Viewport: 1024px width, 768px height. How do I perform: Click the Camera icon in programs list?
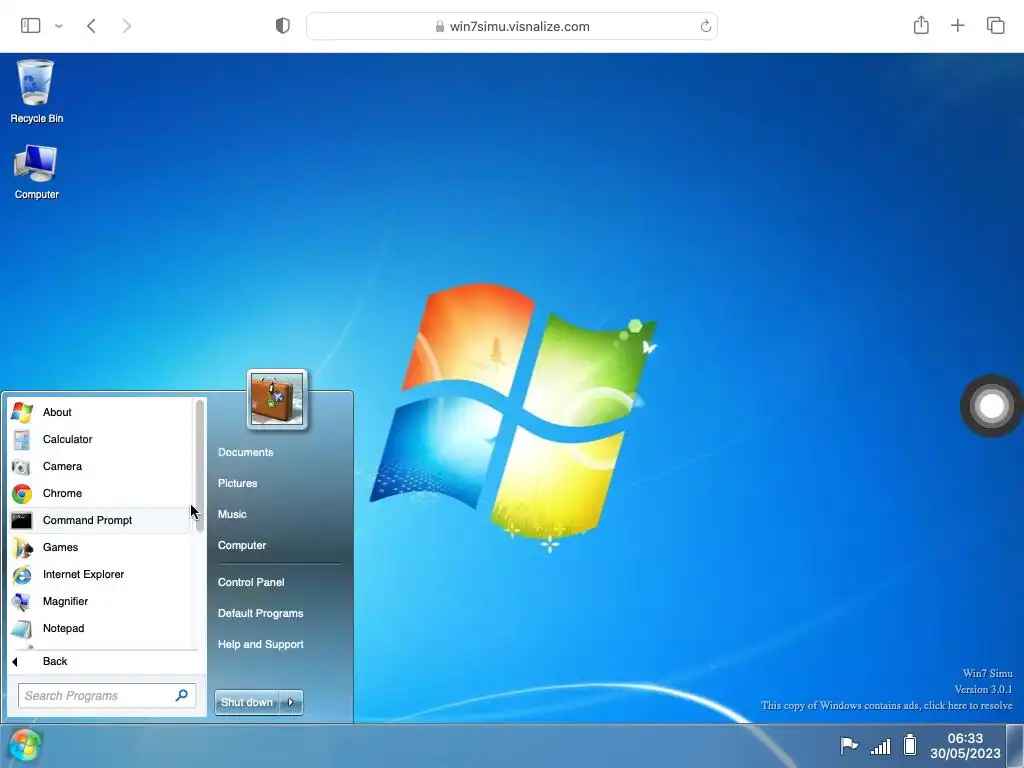(22, 466)
